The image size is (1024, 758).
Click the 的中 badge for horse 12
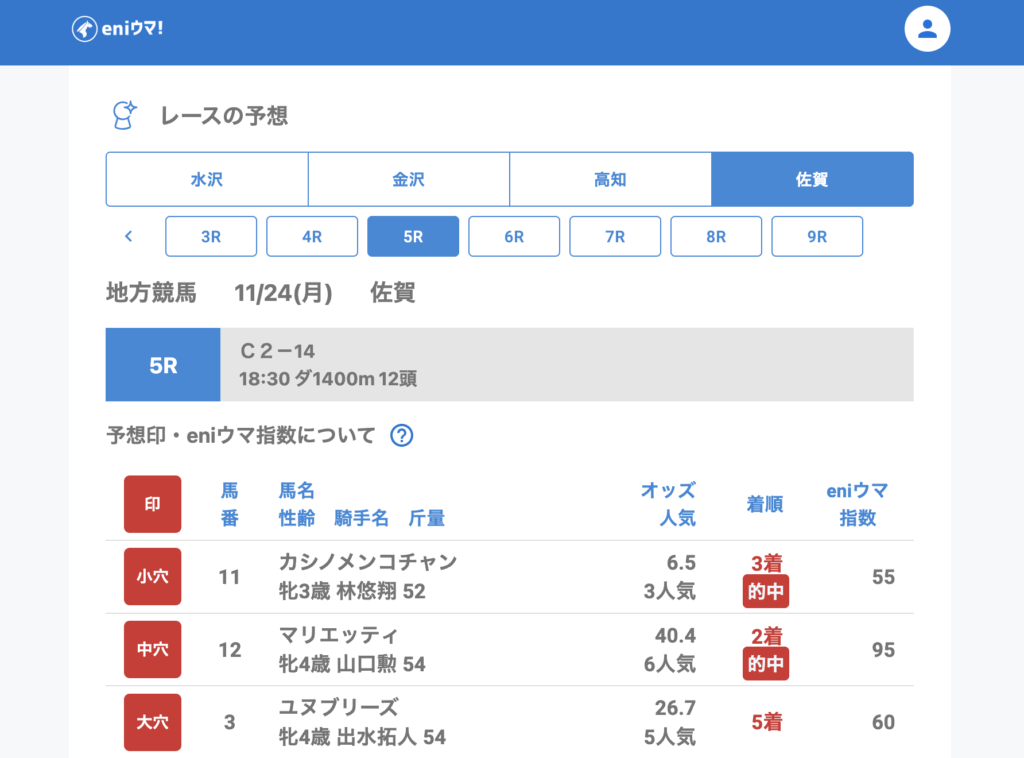coord(765,664)
